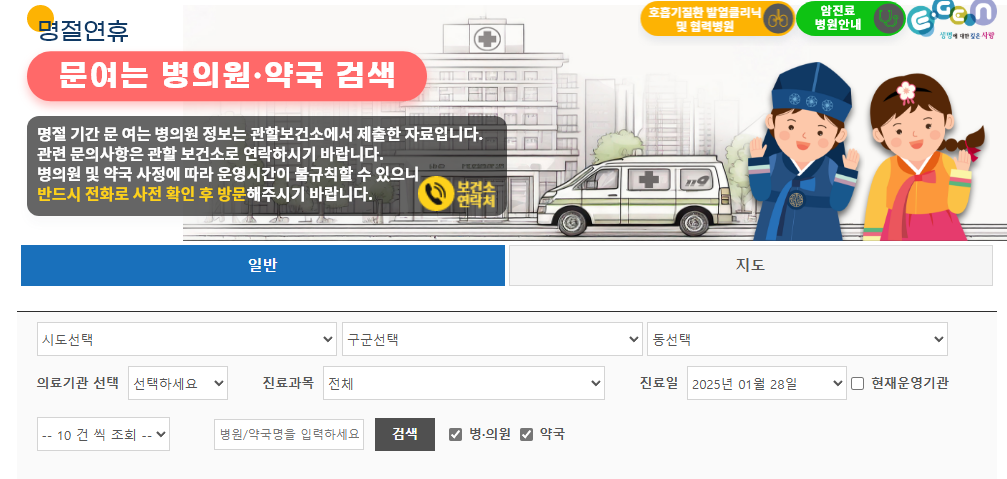Open the 진료과목 전체 dropdown
1007x479 pixels.
[464, 383]
